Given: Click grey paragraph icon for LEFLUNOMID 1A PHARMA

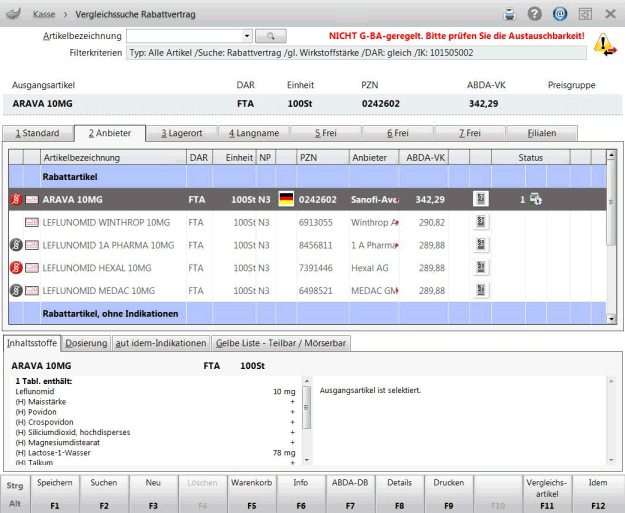Looking at the screenshot, I should point(16,245).
